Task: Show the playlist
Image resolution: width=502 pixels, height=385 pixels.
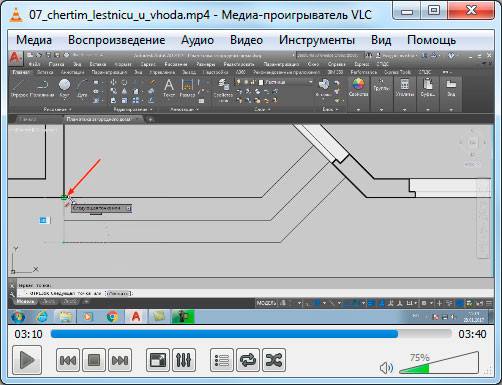Action: [222, 360]
